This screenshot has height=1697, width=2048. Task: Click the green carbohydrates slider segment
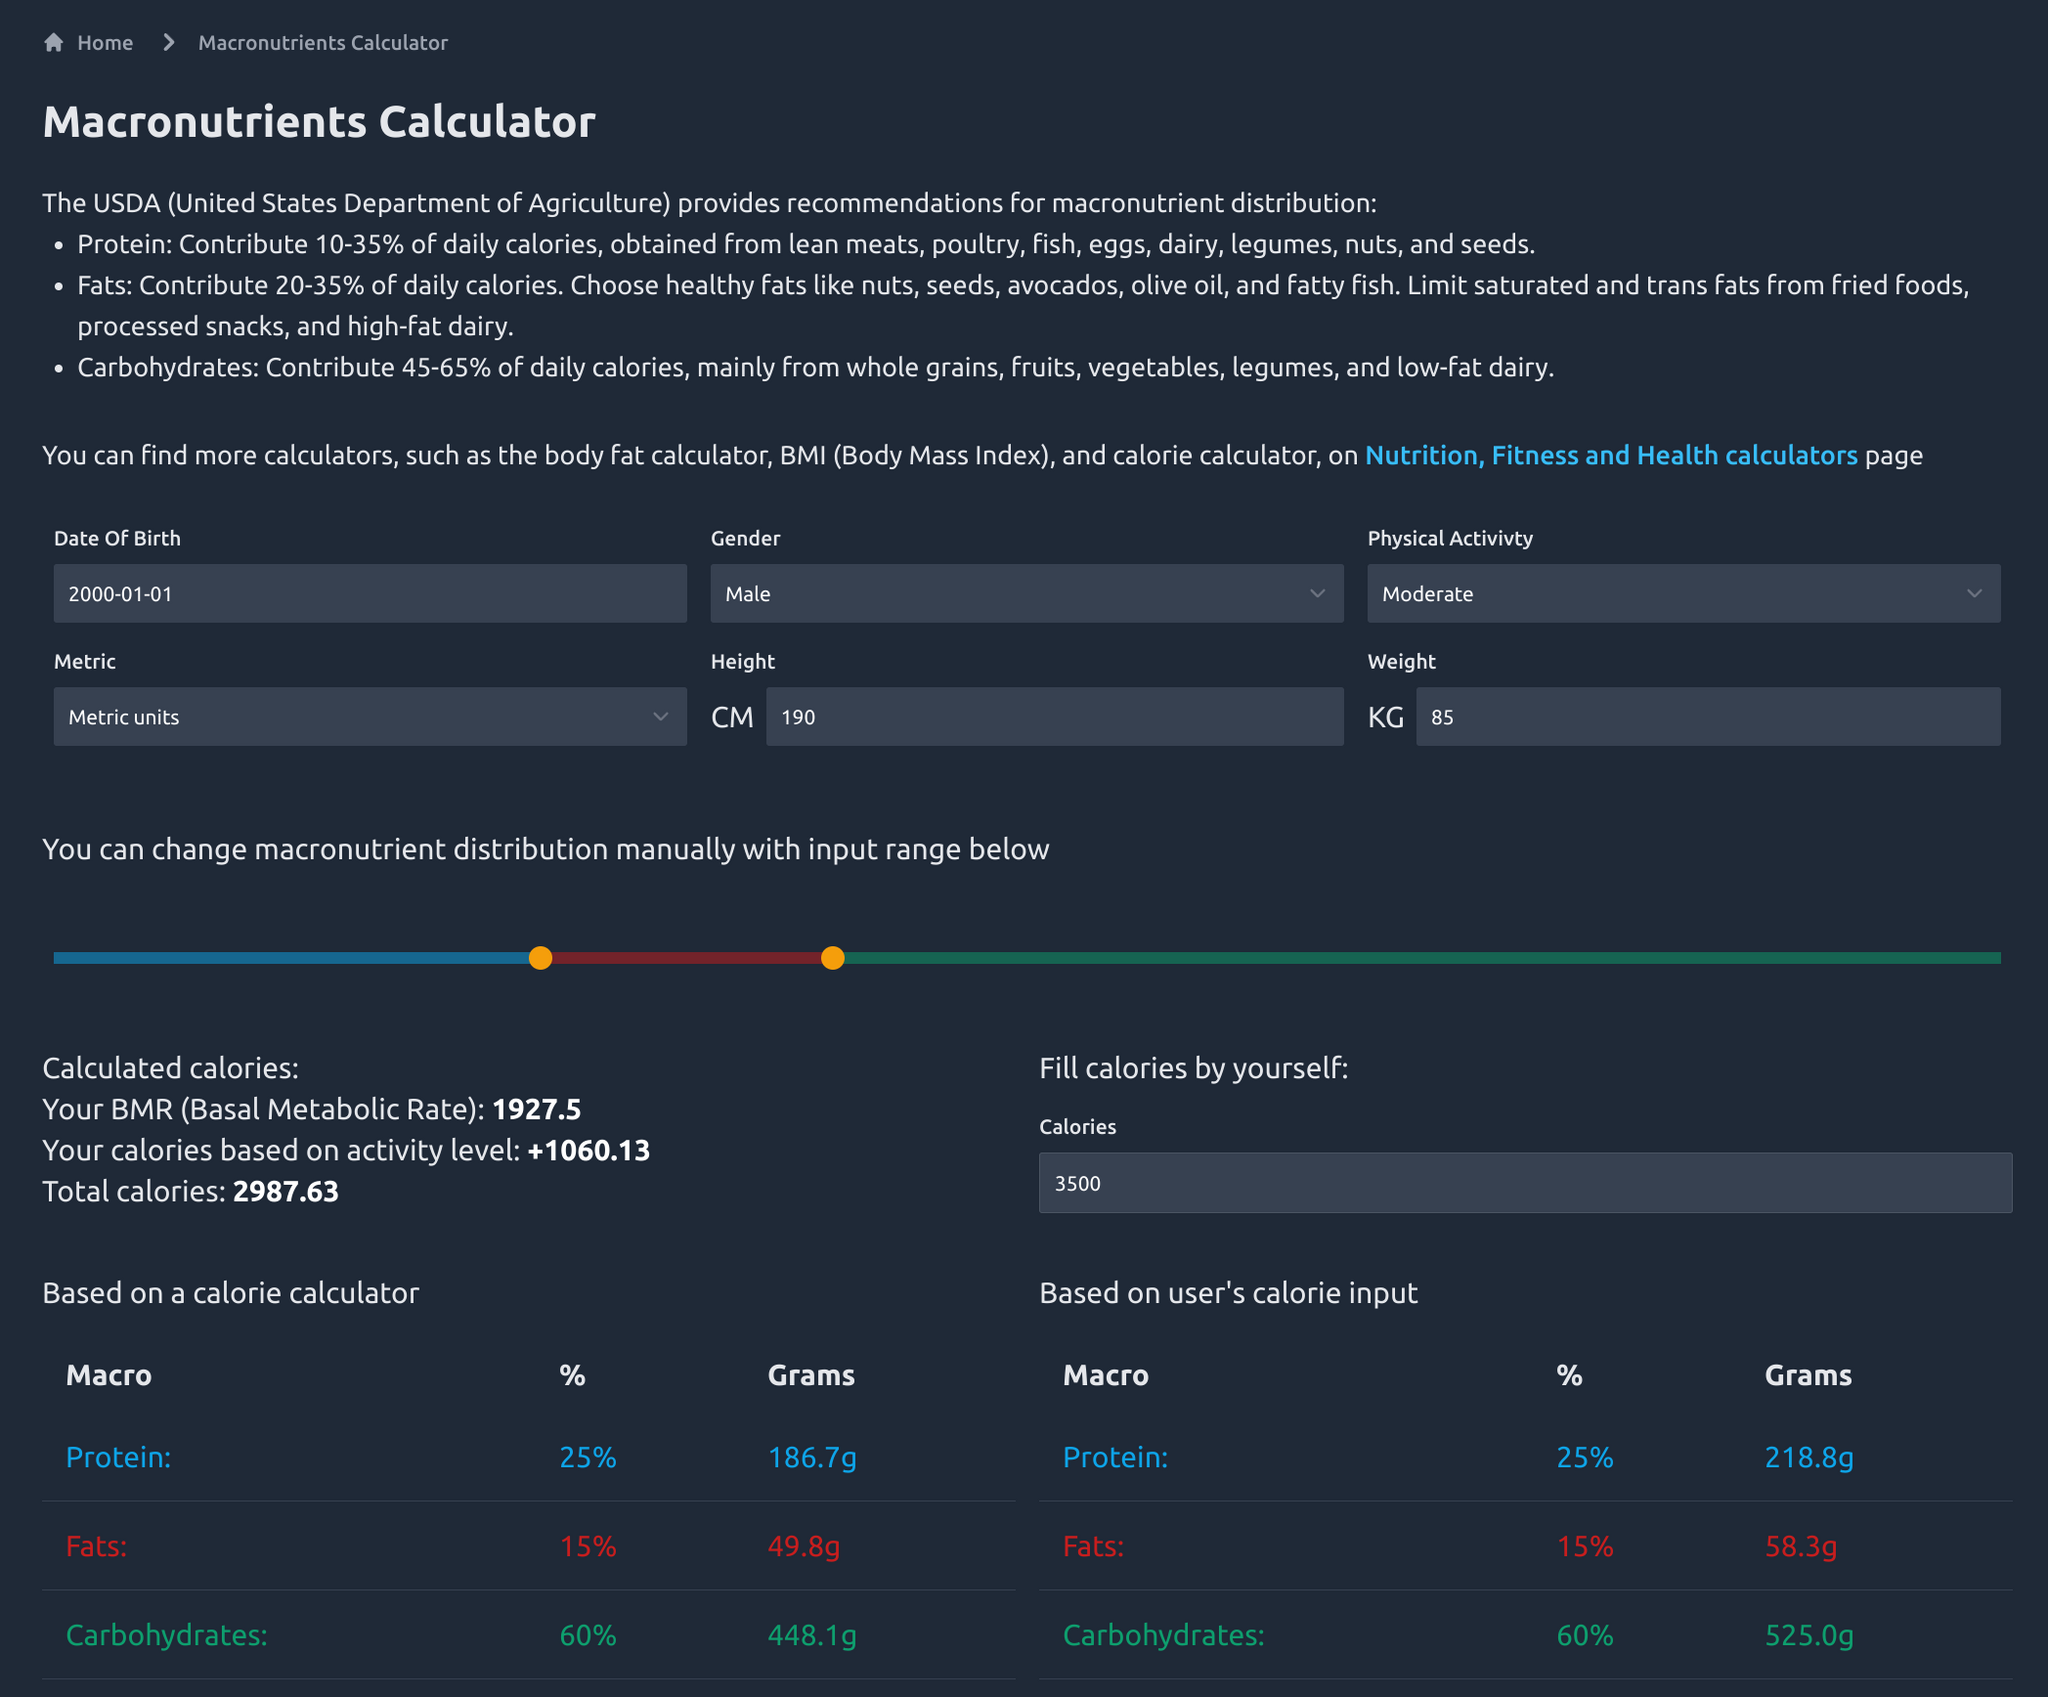(1423, 958)
